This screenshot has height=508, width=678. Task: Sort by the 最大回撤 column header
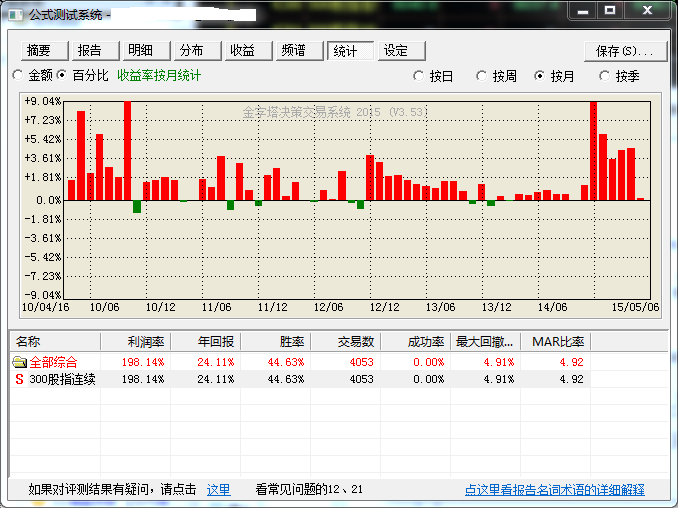tap(486, 342)
